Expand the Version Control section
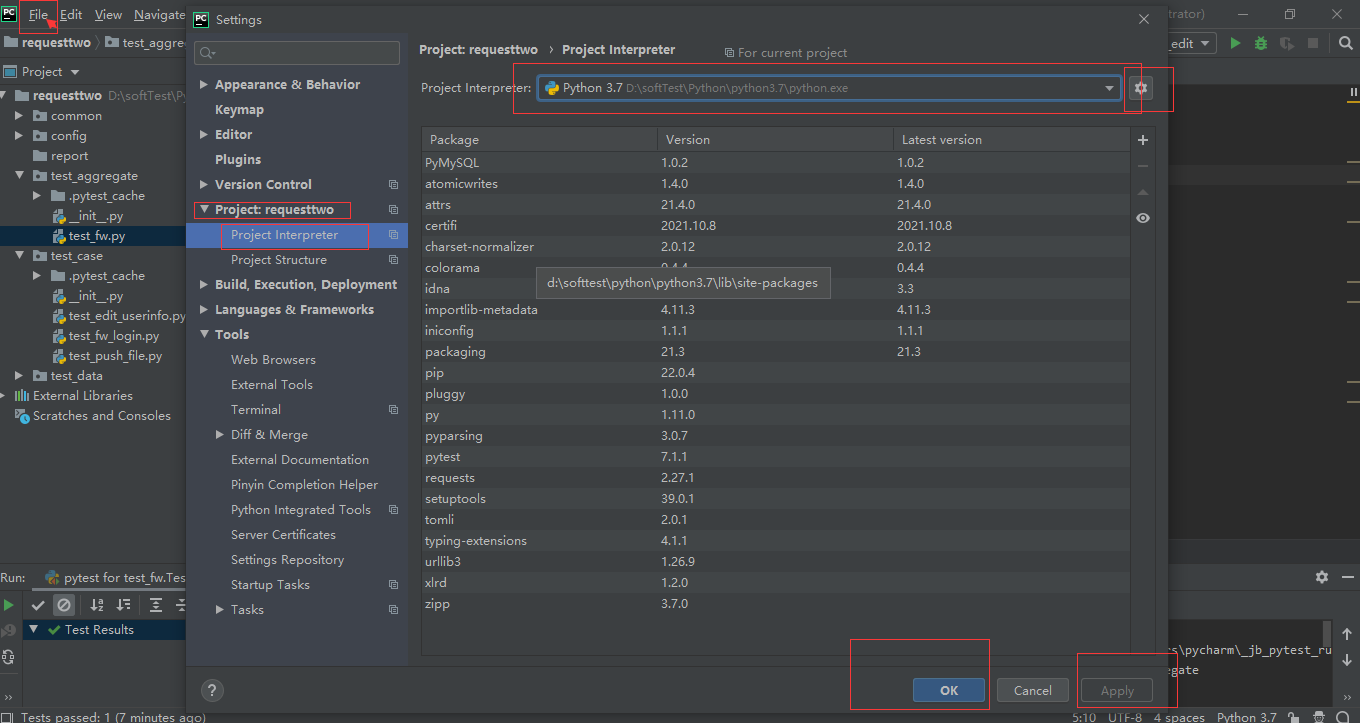Image resolution: width=1360 pixels, height=723 pixels. point(204,185)
